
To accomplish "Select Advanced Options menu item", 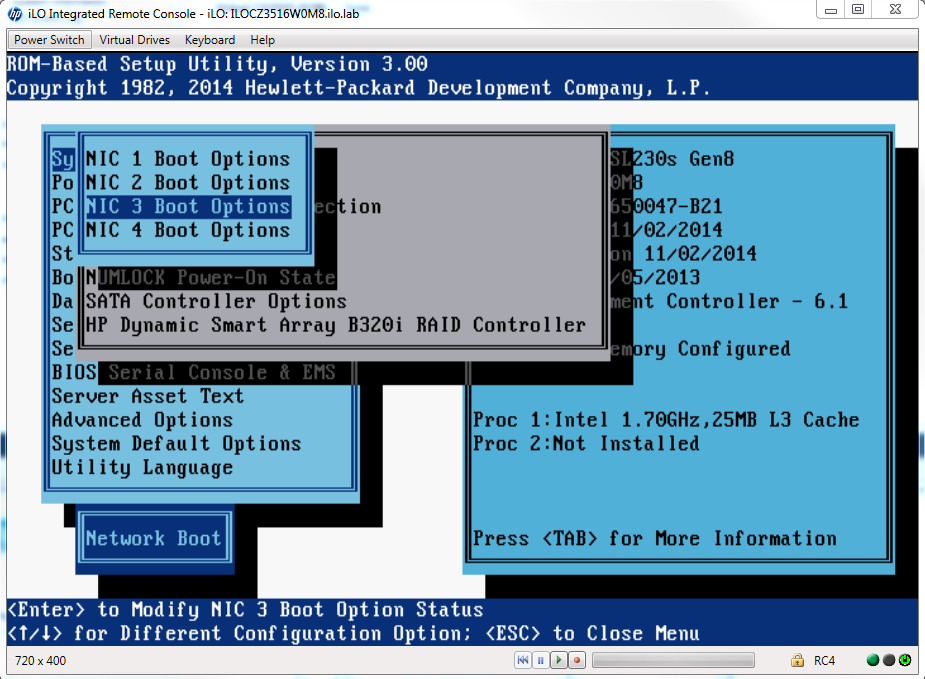I will pos(142,420).
